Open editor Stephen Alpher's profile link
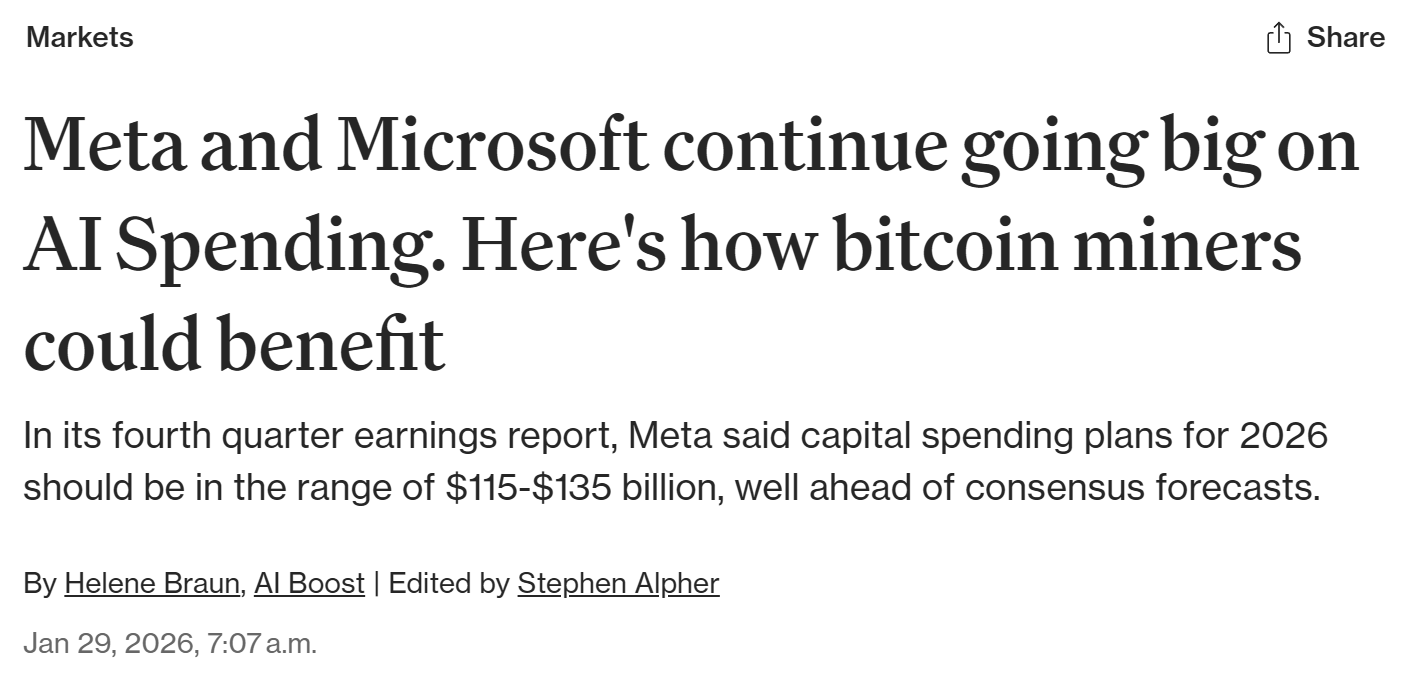This screenshot has height=676, width=1404. (618, 583)
